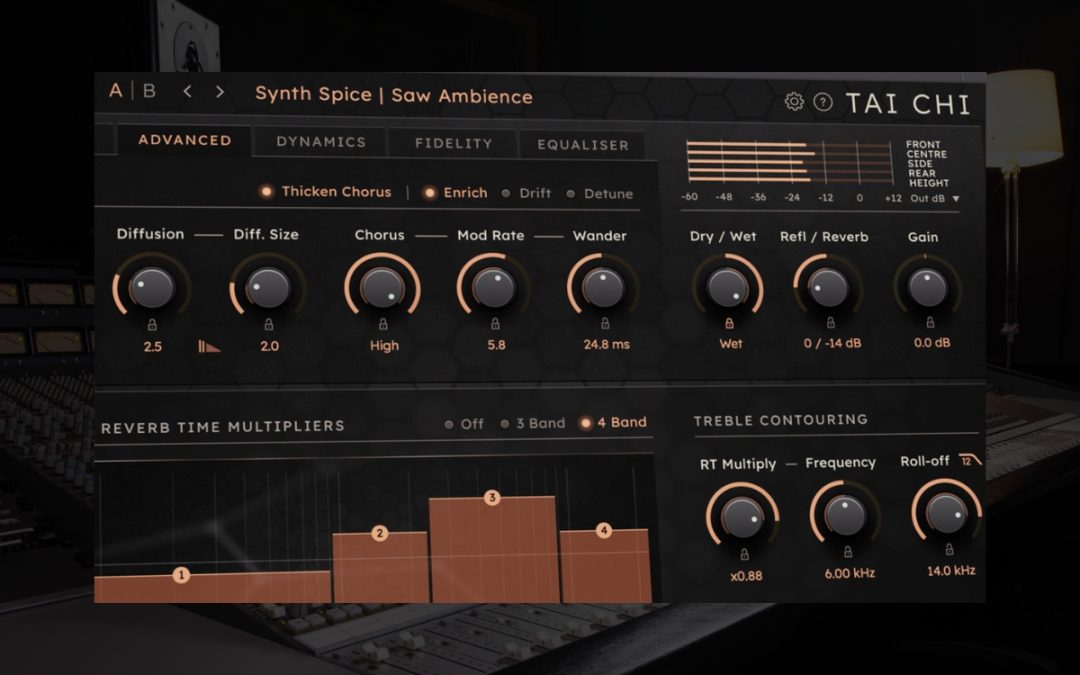Screen dimensions: 1080x675
Task: Switch to the EQUALISER tab
Action: (x=583, y=145)
